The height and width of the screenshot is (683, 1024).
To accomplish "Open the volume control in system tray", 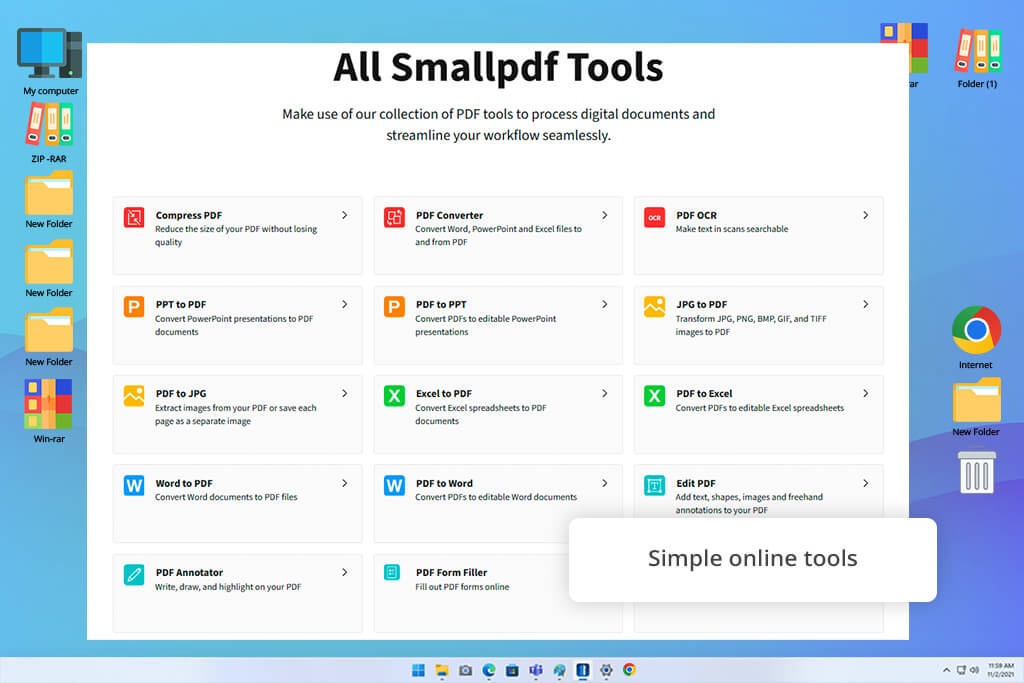I will [x=974, y=670].
